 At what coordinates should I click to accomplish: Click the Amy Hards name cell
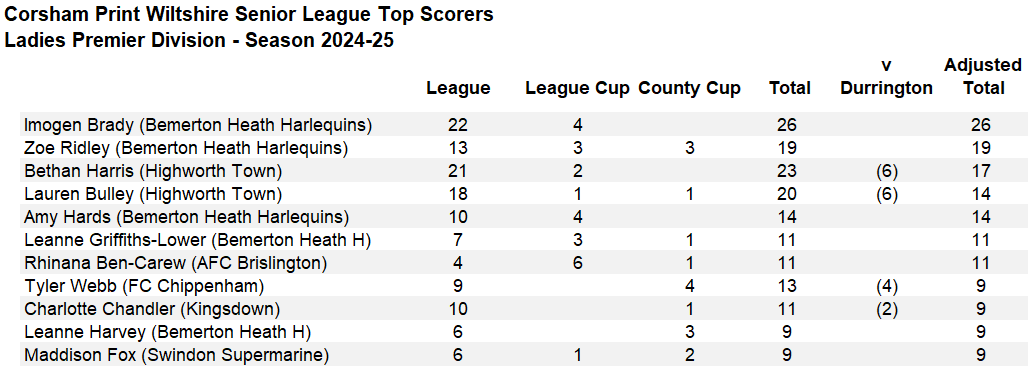(x=187, y=217)
